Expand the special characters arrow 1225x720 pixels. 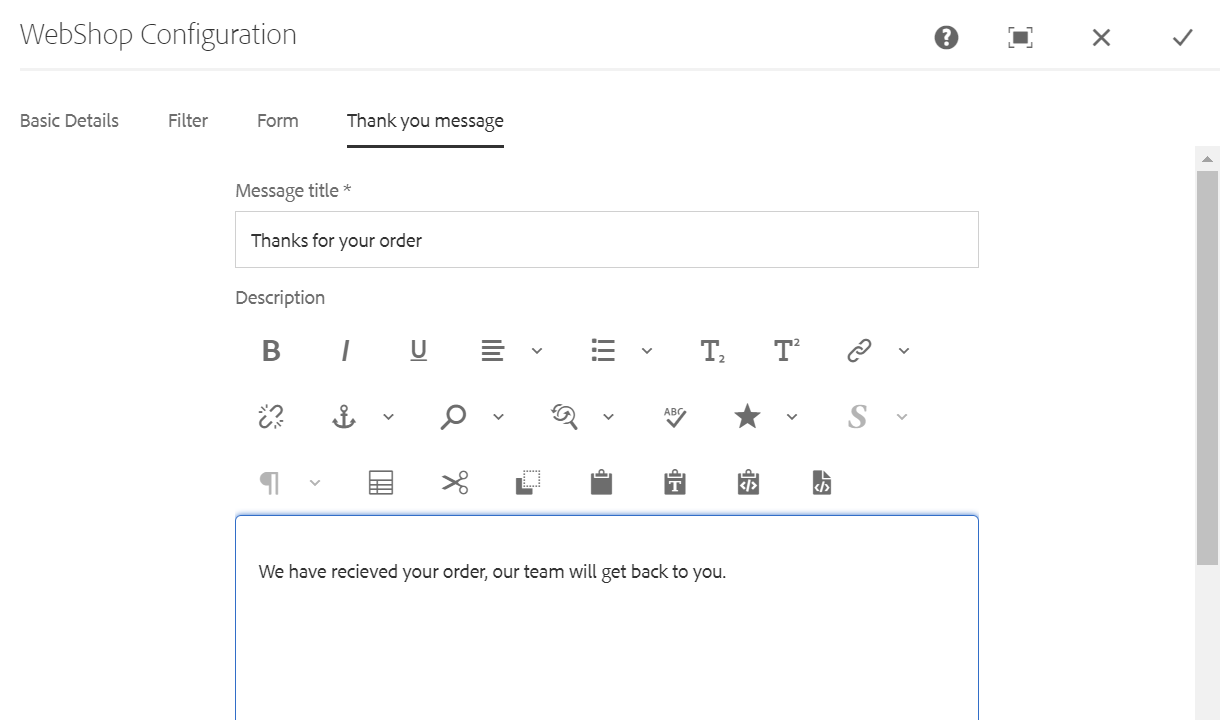(792, 417)
